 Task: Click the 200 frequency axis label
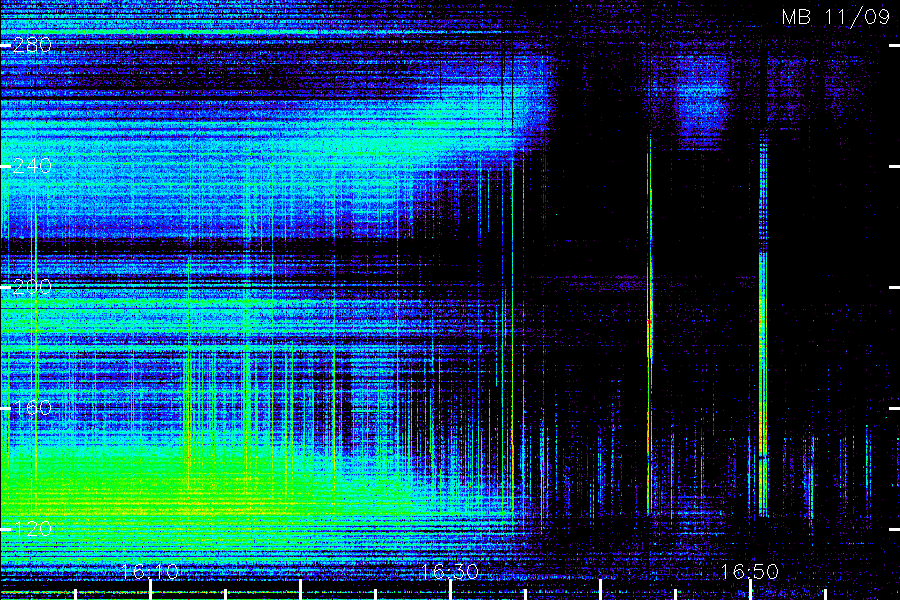click(32, 287)
